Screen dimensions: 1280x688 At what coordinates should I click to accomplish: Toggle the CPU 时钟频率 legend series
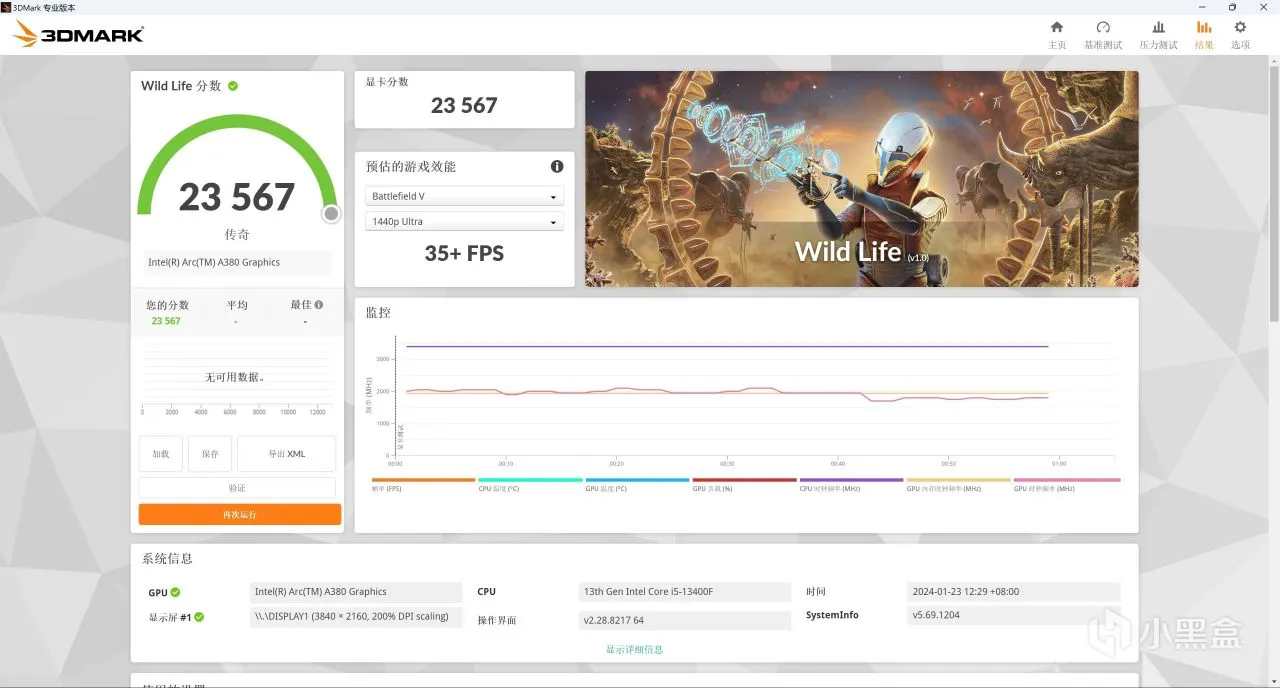coord(851,484)
